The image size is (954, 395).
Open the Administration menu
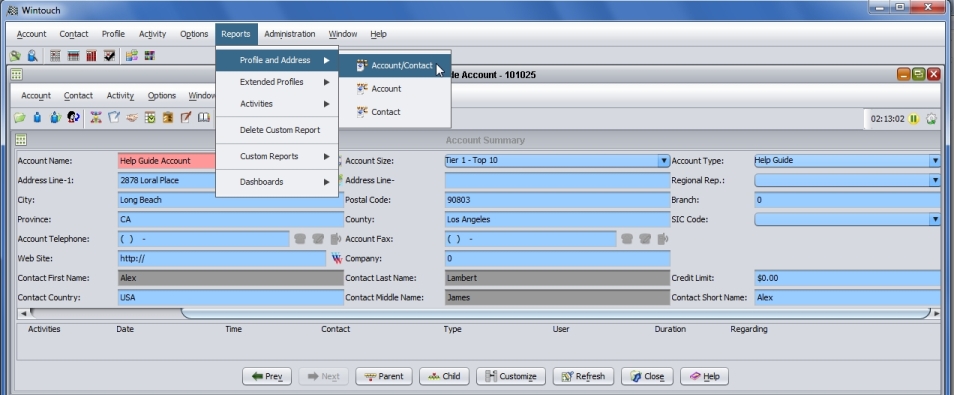[290, 34]
